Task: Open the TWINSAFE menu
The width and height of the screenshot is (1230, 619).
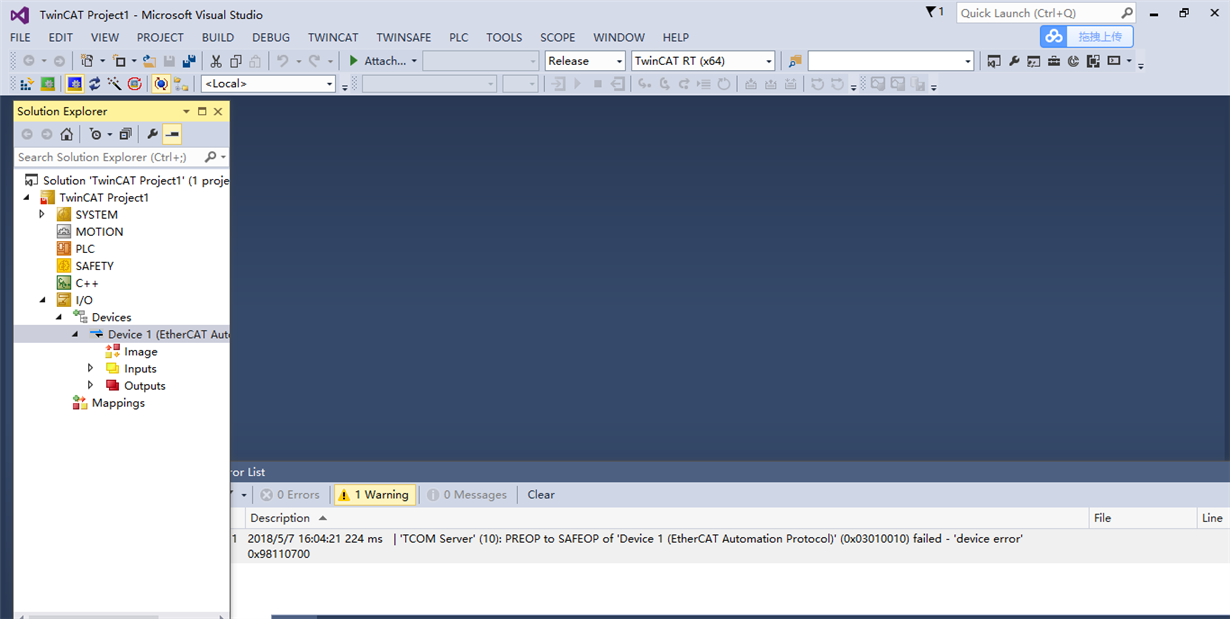Action: pos(404,37)
